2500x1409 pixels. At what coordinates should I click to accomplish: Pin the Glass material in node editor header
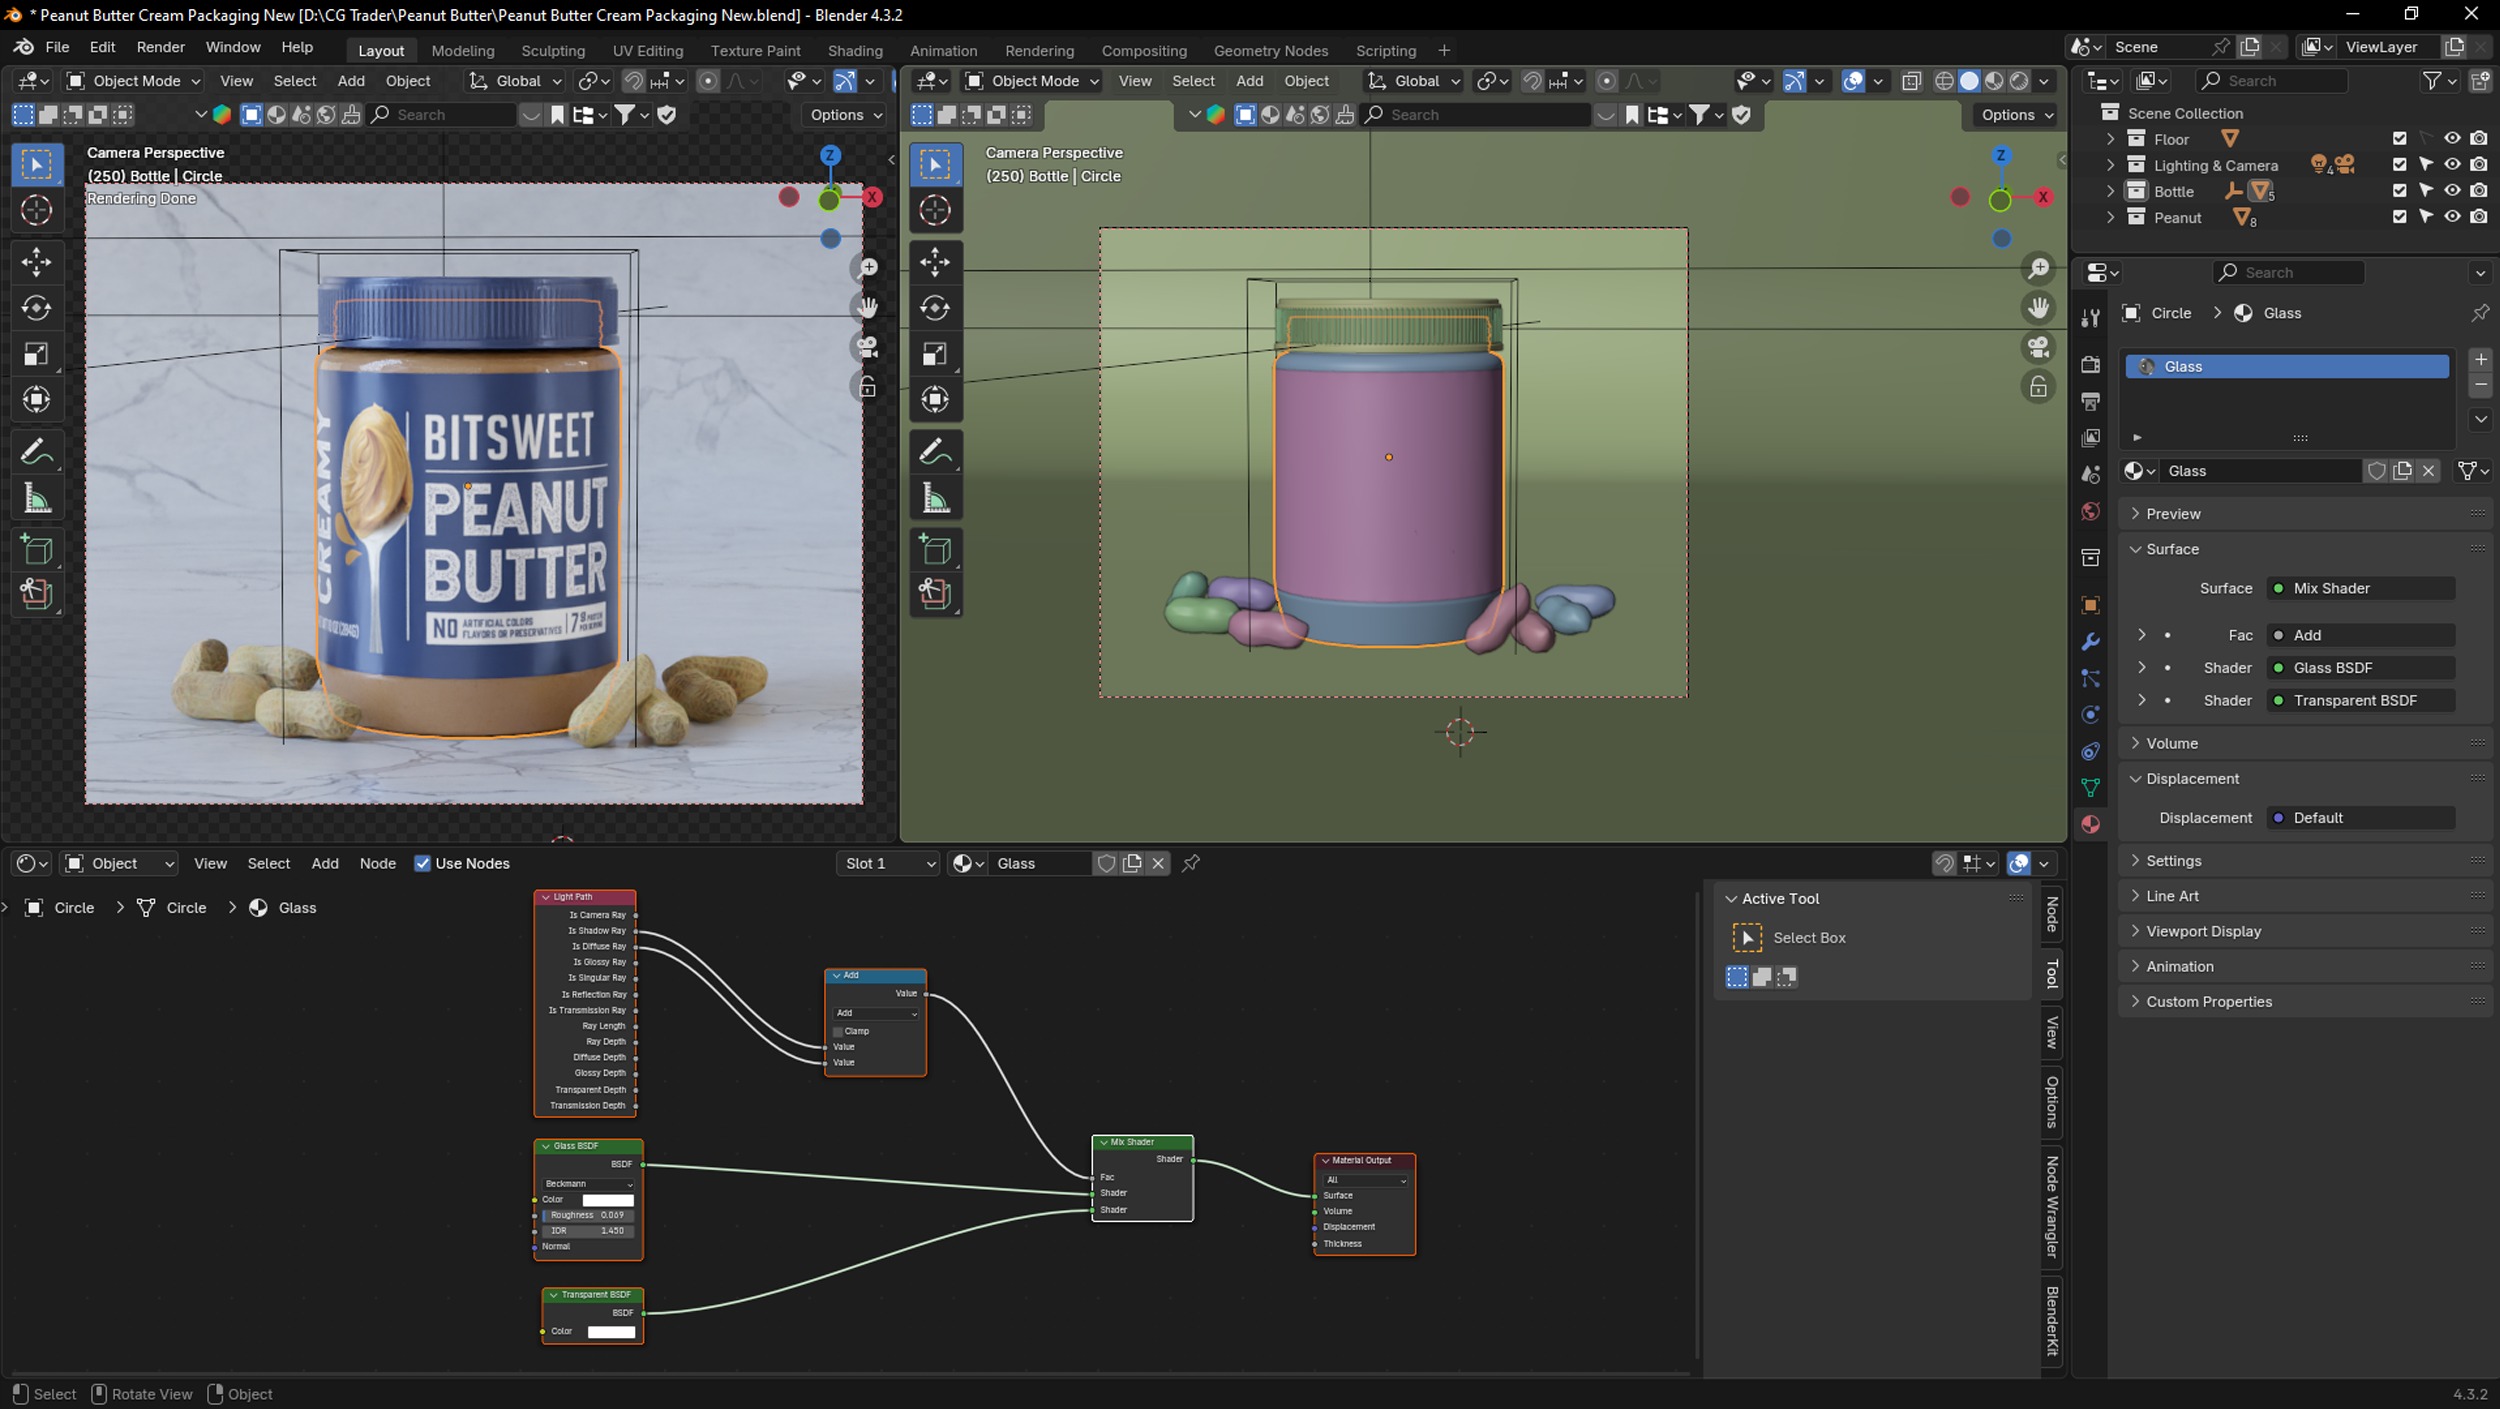click(x=1191, y=863)
